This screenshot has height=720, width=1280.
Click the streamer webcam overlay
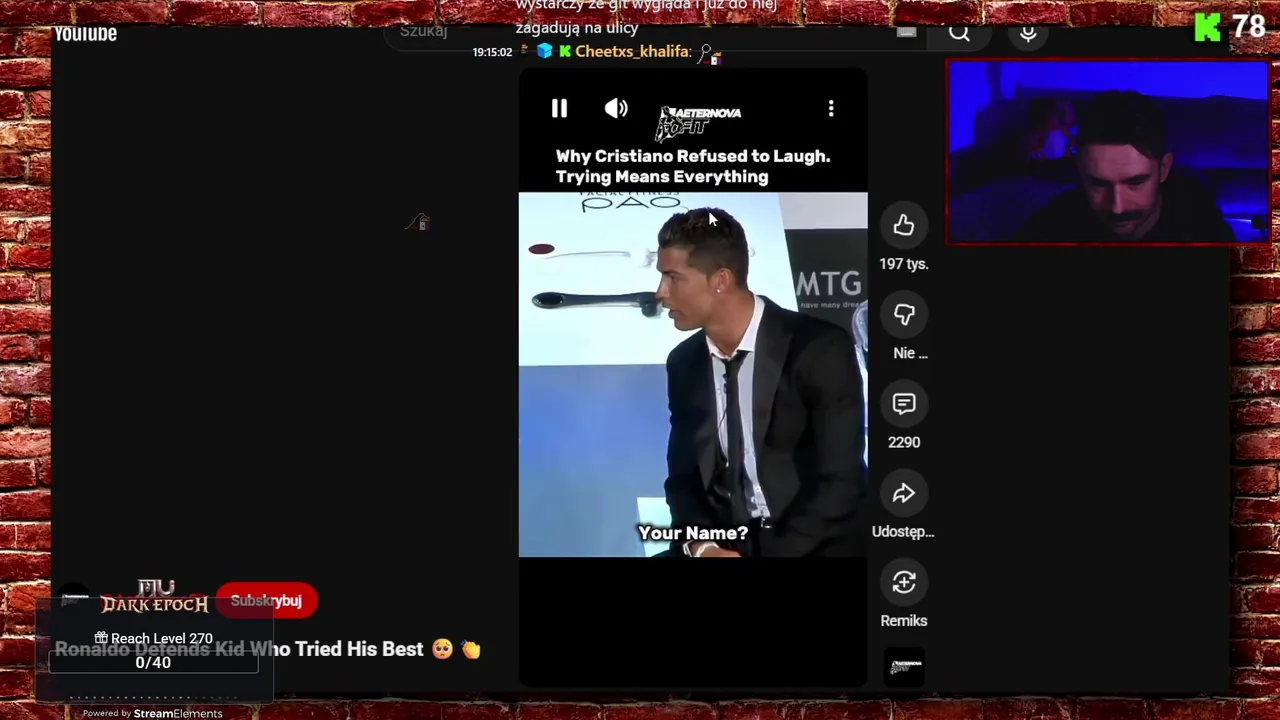click(1108, 152)
